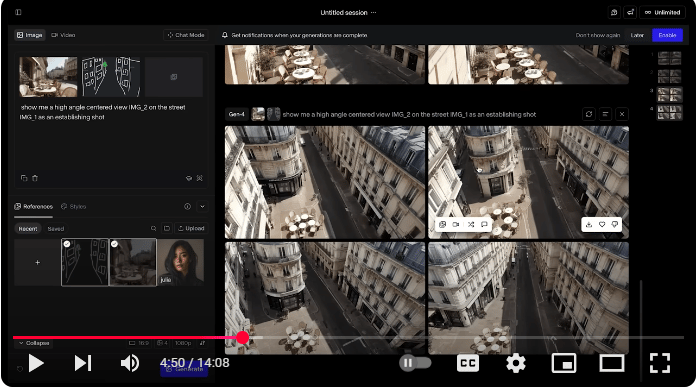The width and height of the screenshot is (698, 388).
Task: Click the support chat icon in the top bar
Action: click(x=614, y=12)
